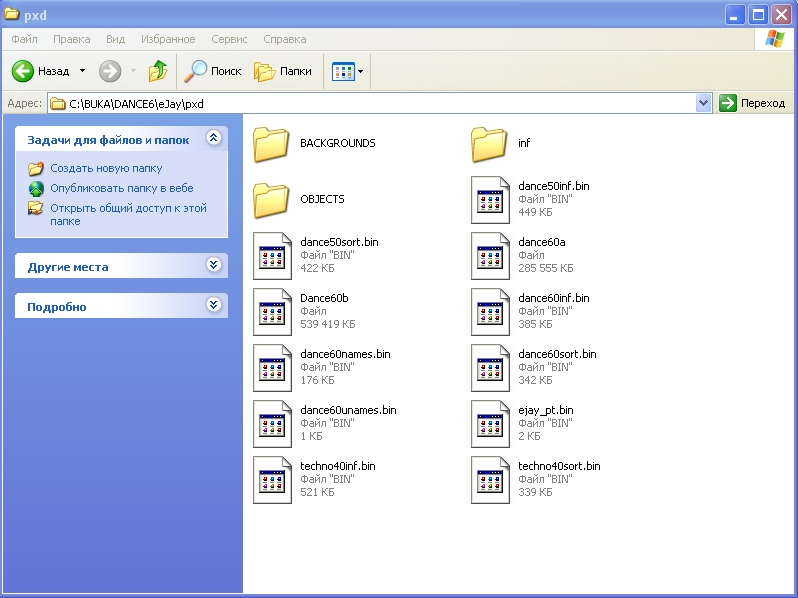Open the address bar dropdown list
This screenshot has height=598, width=798.
[703, 103]
